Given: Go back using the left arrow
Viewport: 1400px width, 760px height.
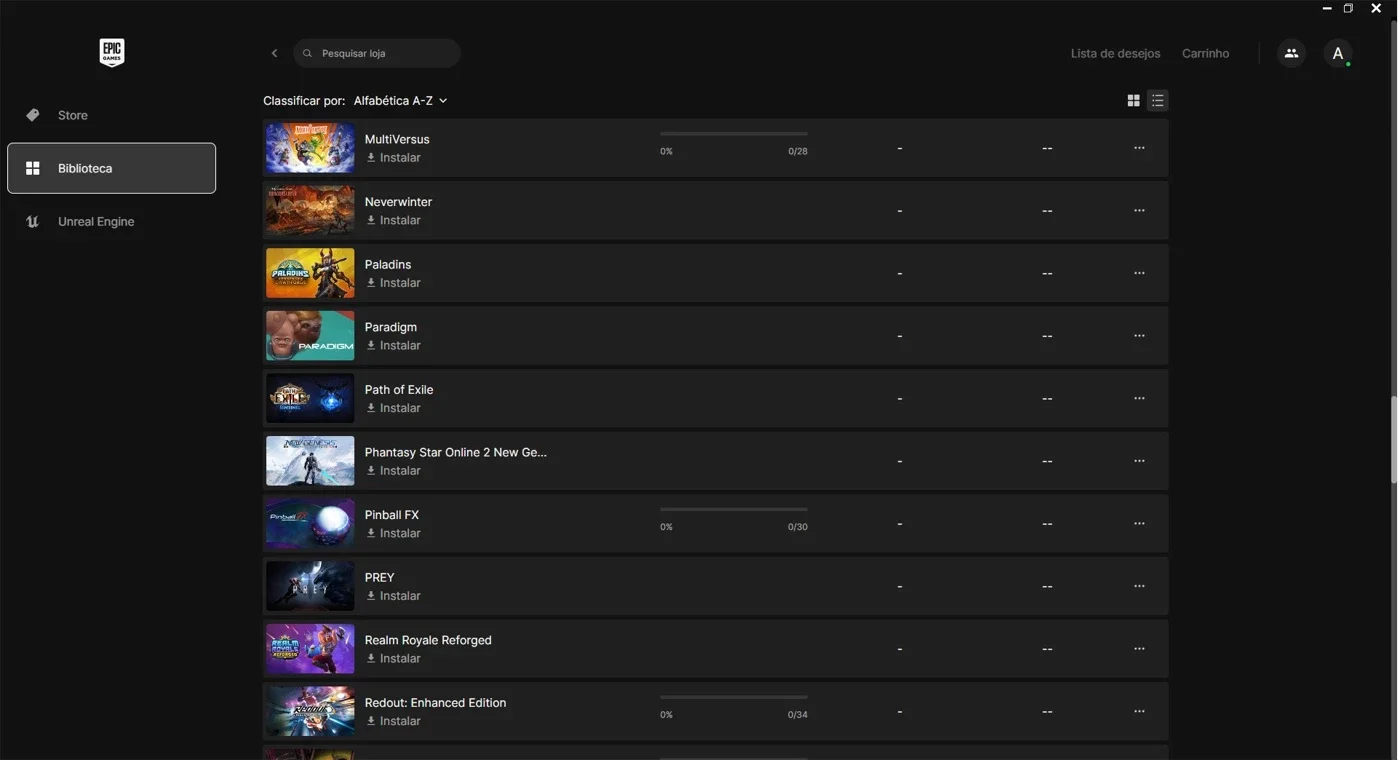Looking at the screenshot, I should click(x=274, y=53).
